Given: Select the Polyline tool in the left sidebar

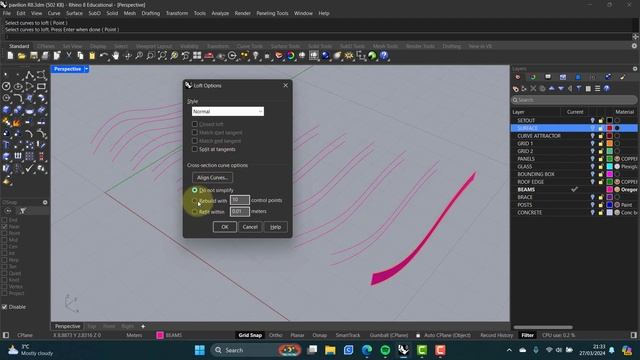Looking at the screenshot, I should pyautogui.click(x=29, y=75).
